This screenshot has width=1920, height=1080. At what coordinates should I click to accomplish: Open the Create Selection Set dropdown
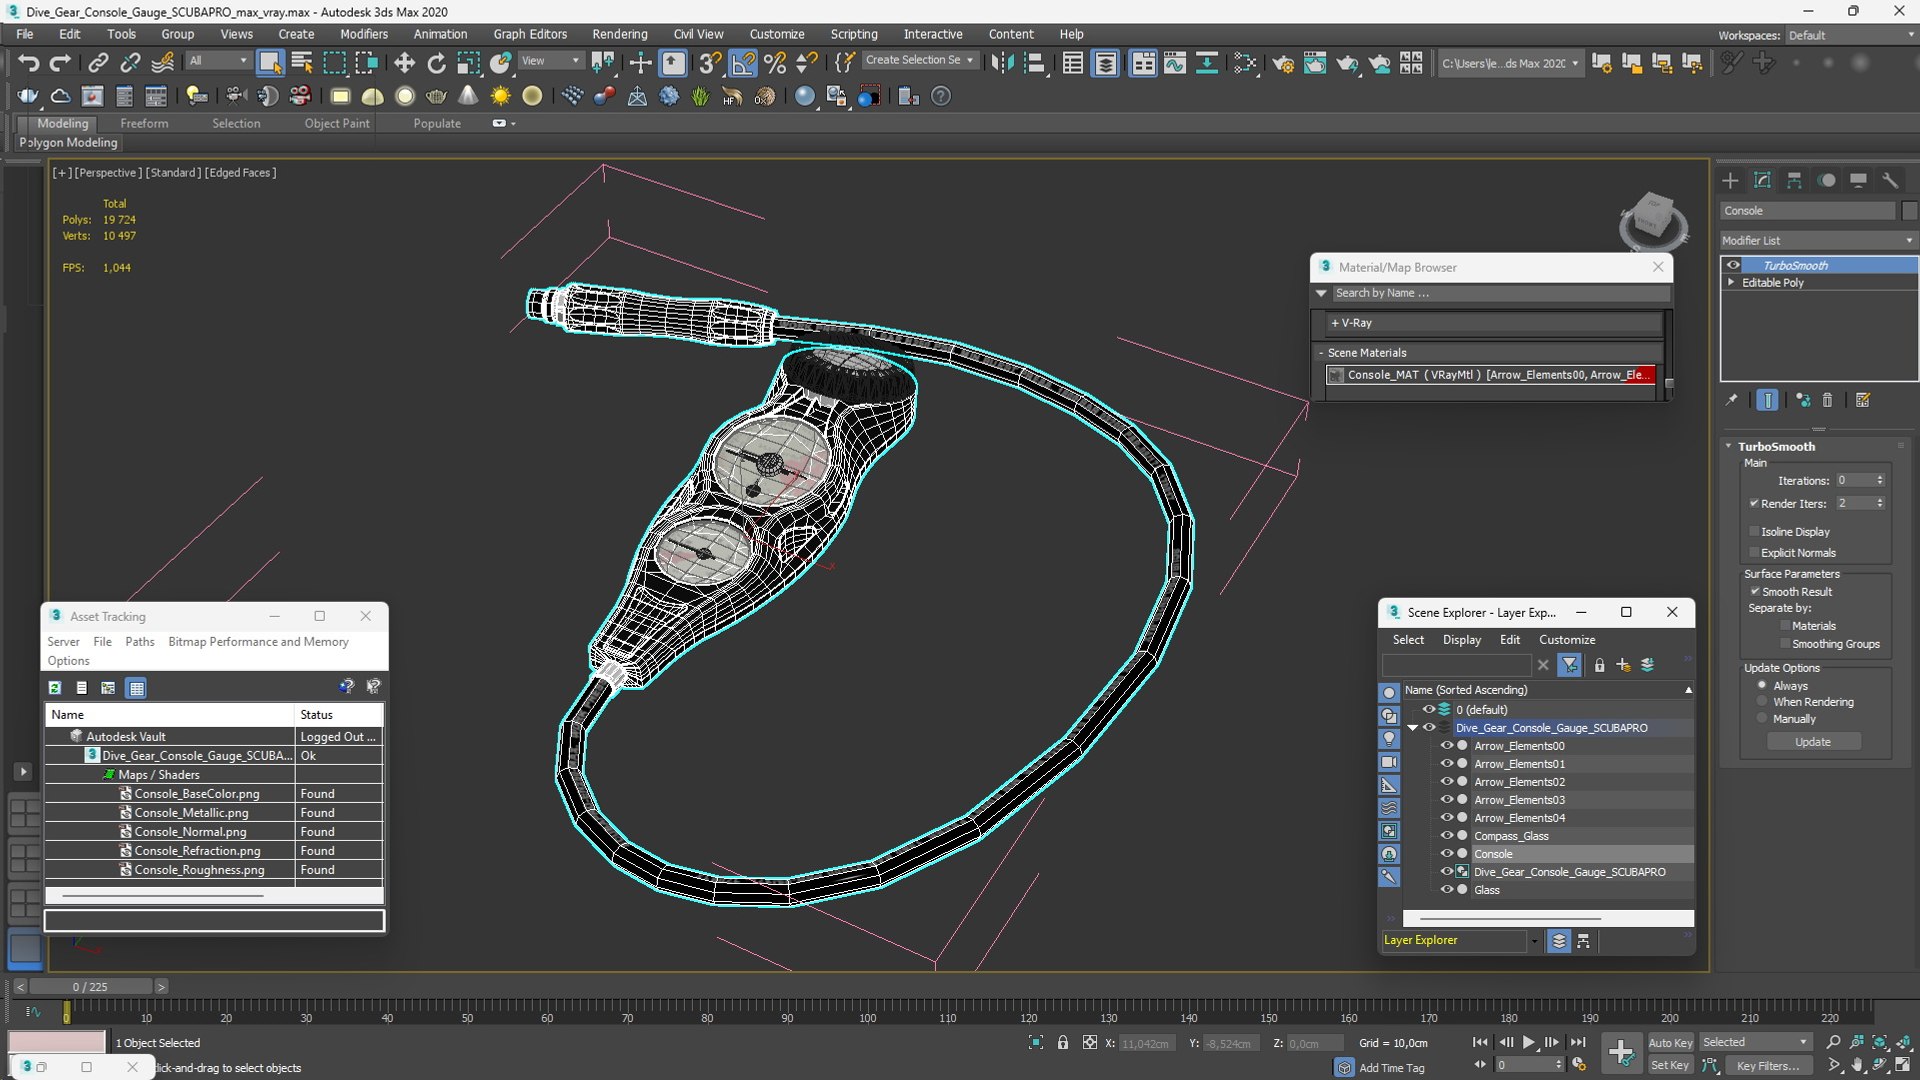[x=919, y=60]
